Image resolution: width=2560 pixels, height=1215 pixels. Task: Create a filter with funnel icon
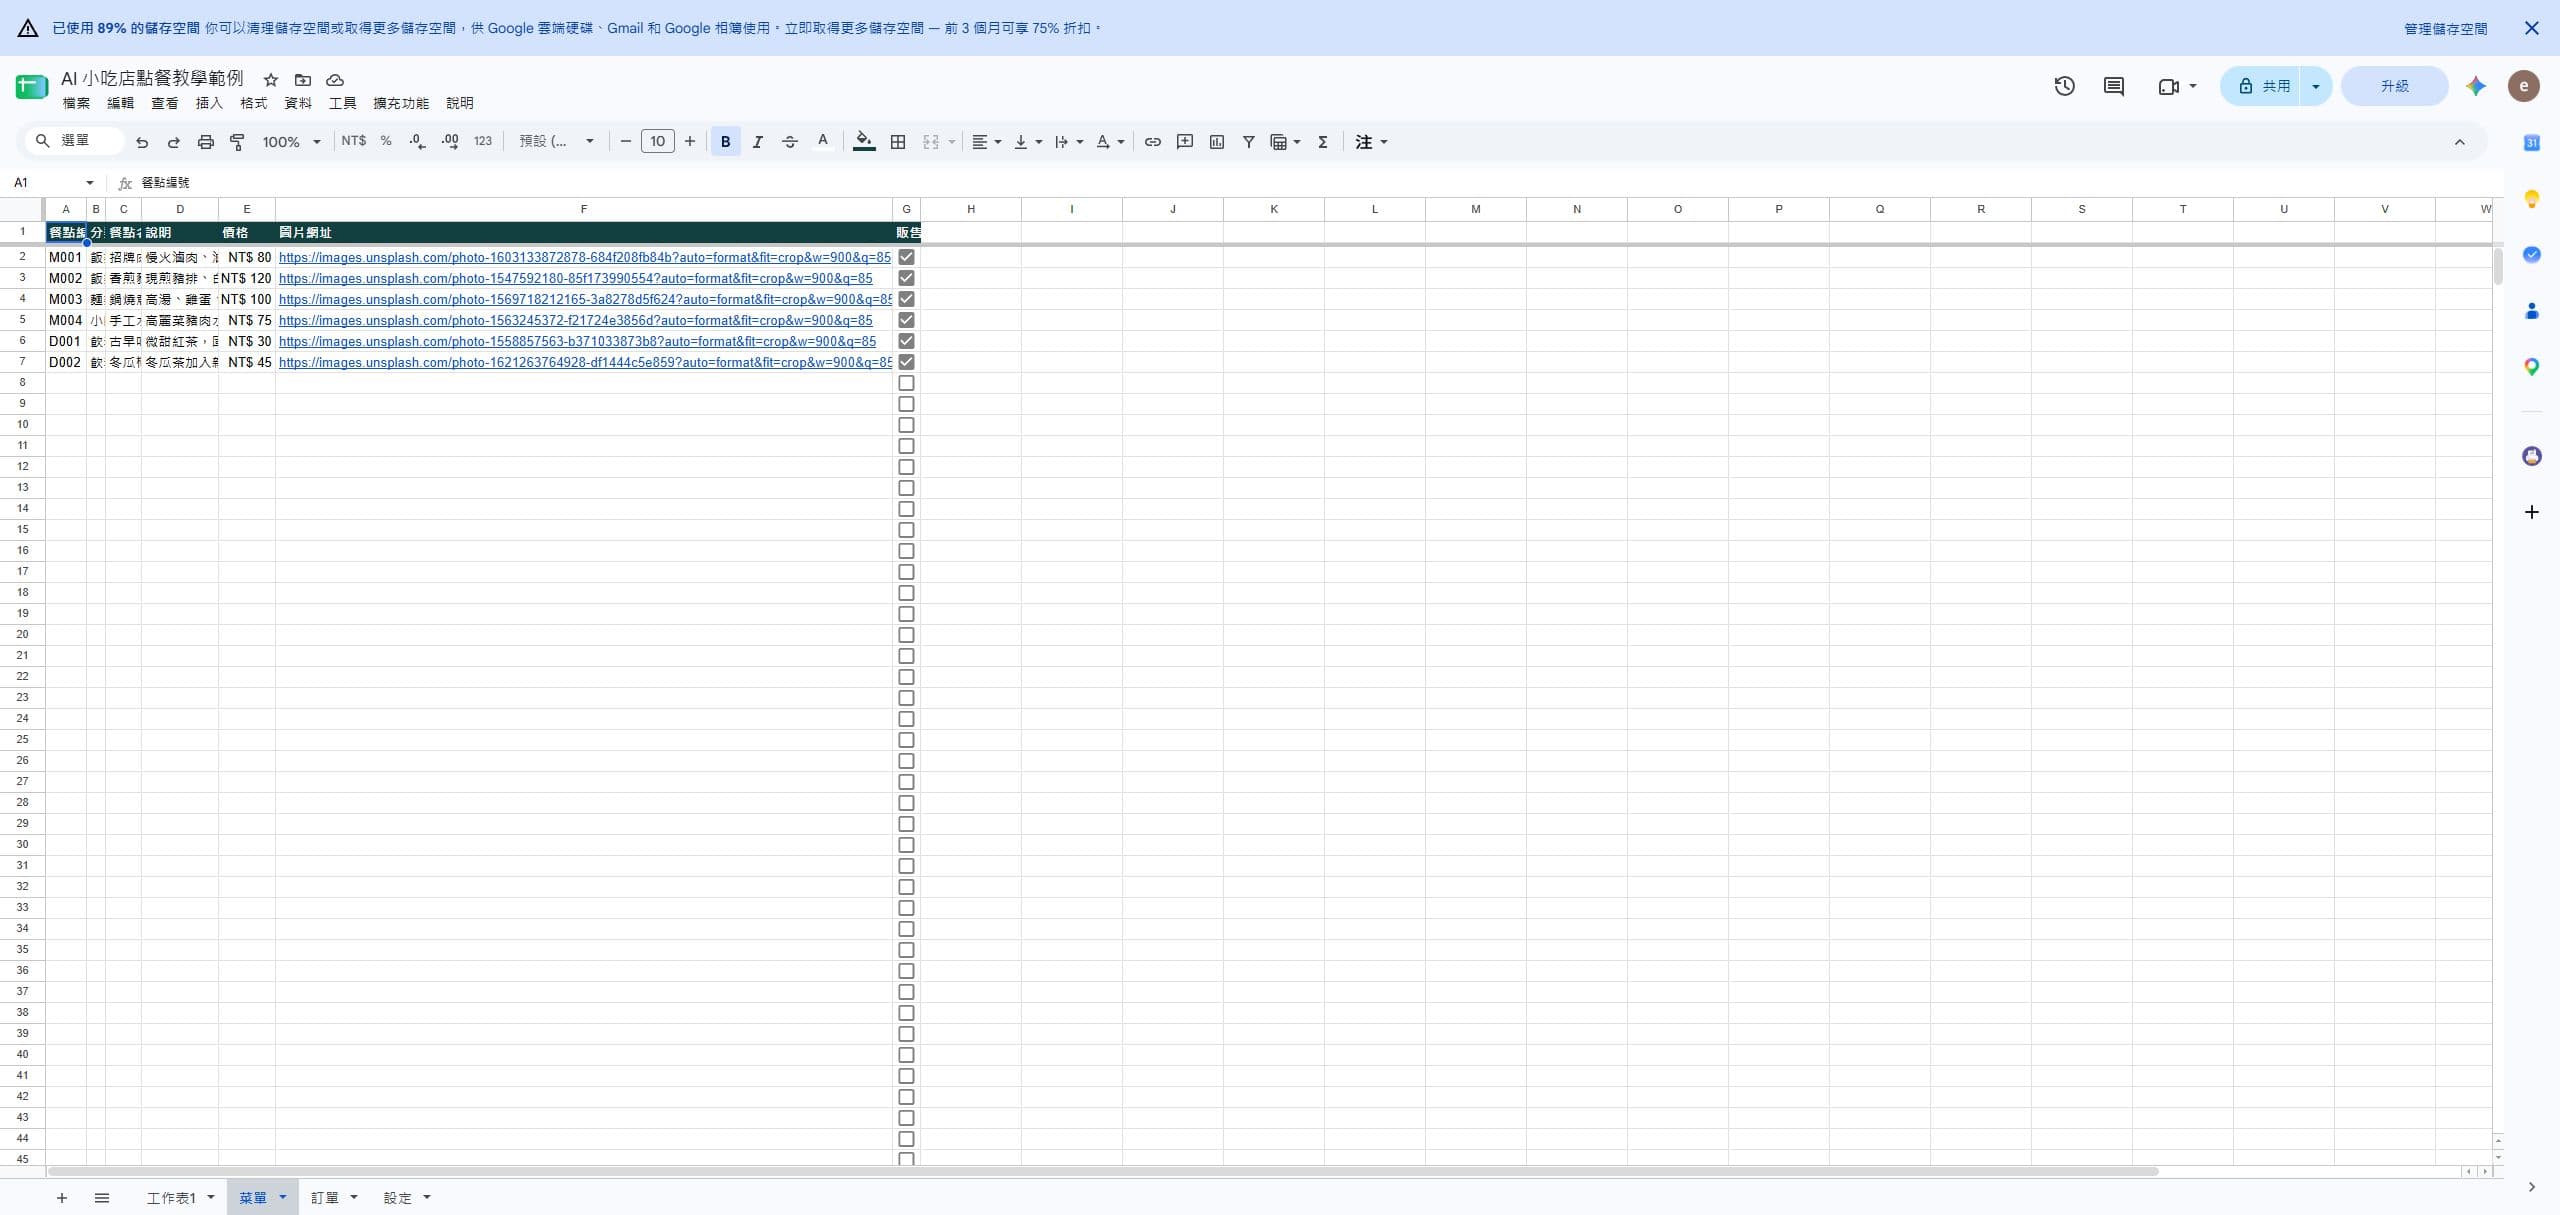click(1249, 142)
